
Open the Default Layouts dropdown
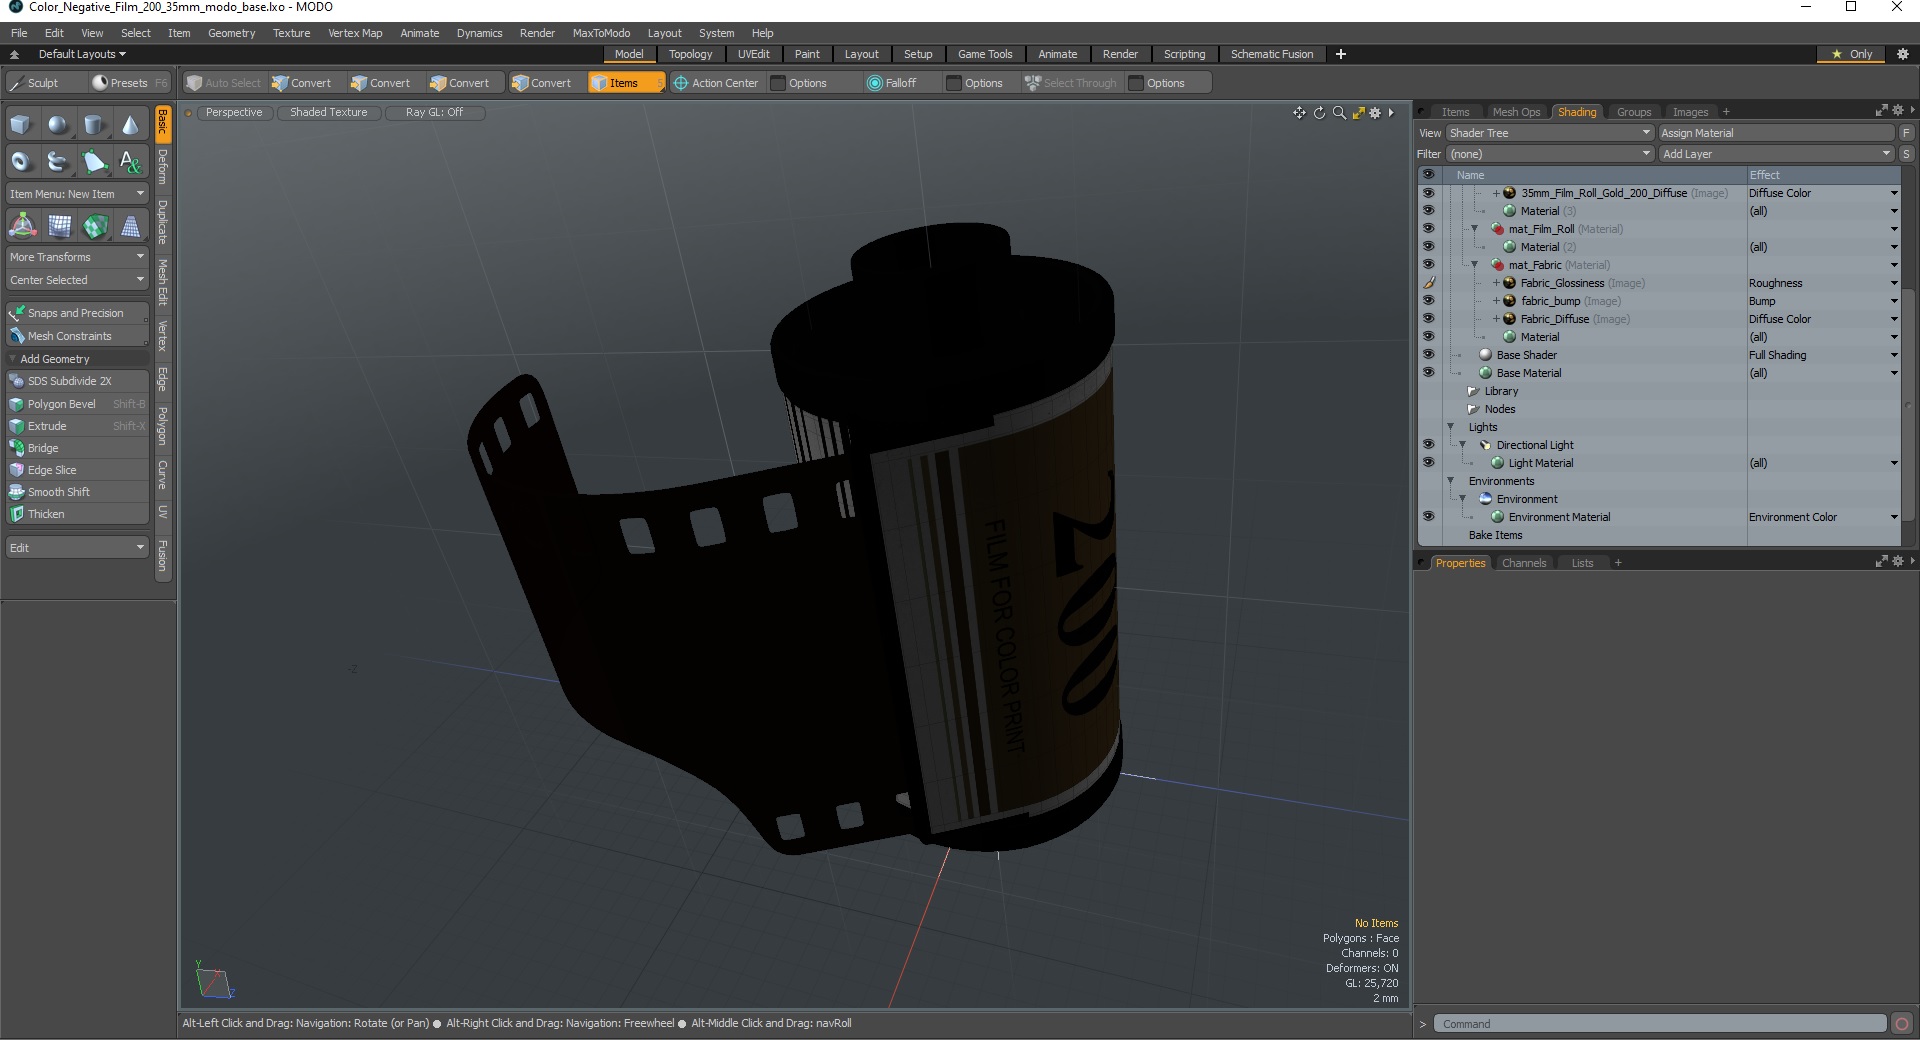82,54
